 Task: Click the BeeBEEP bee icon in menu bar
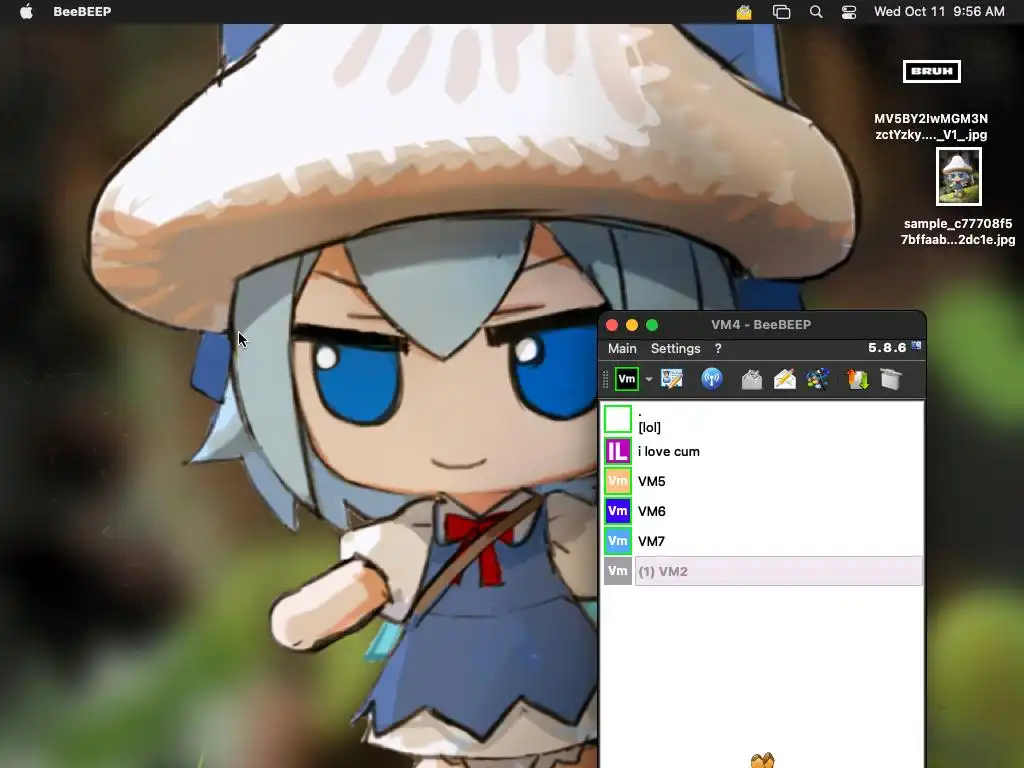click(744, 12)
